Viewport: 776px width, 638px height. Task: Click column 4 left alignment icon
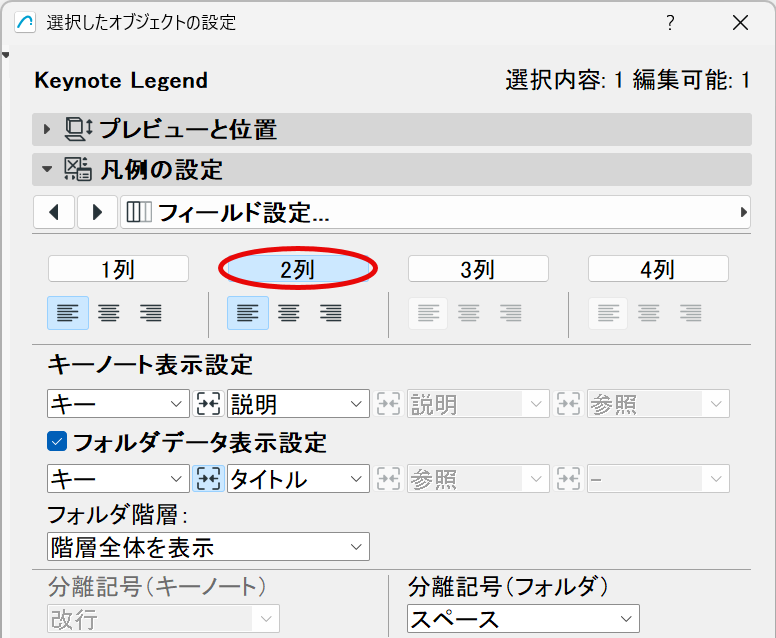[x=608, y=313]
